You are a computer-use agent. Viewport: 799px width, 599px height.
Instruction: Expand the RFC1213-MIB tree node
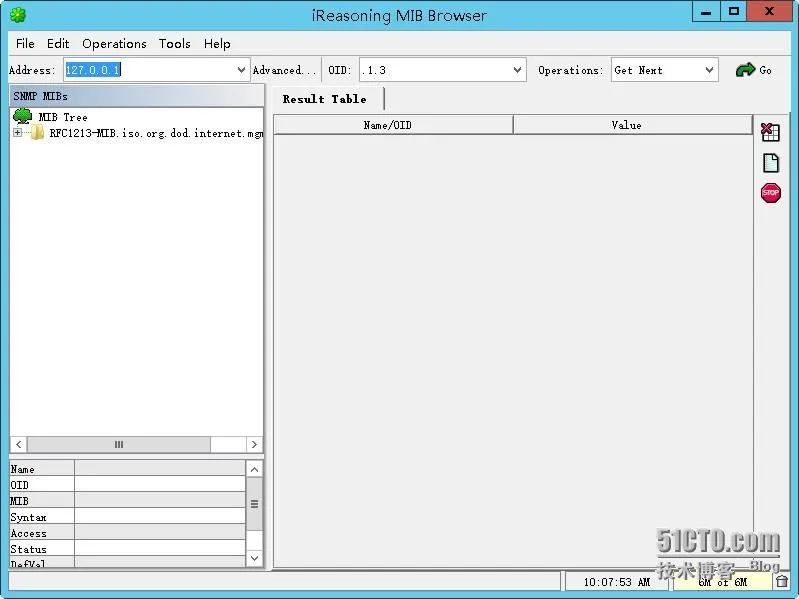coord(18,133)
